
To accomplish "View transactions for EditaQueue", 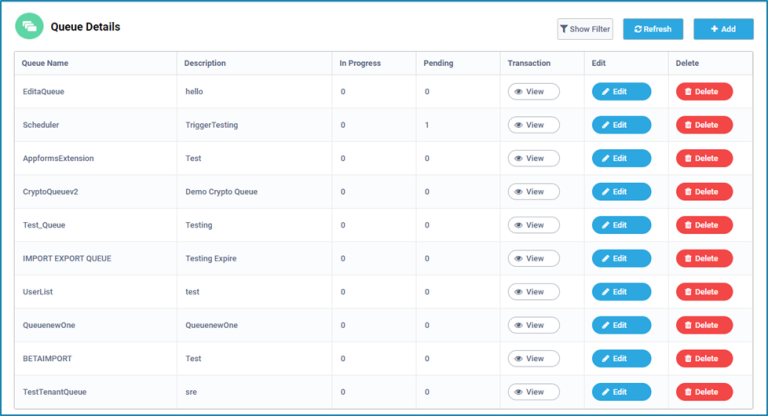I will pyautogui.click(x=533, y=92).
